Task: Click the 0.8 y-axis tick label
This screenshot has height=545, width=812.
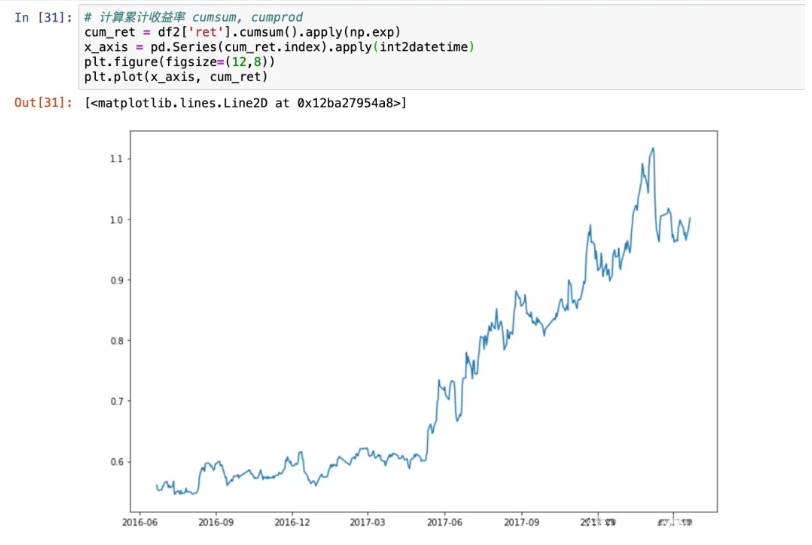Action: coord(116,341)
